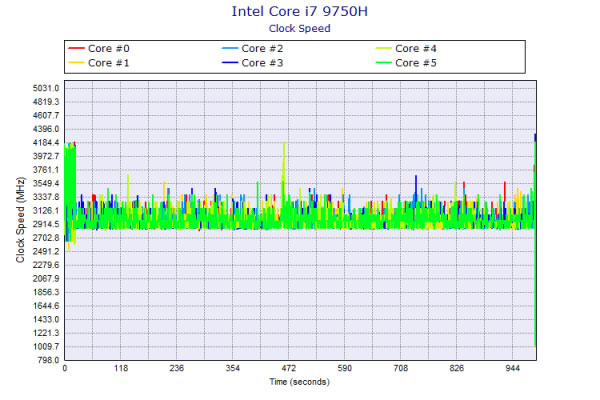The width and height of the screenshot is (600, 400).
Task: Select the 'Core #1' legend label
Action: 109,63
